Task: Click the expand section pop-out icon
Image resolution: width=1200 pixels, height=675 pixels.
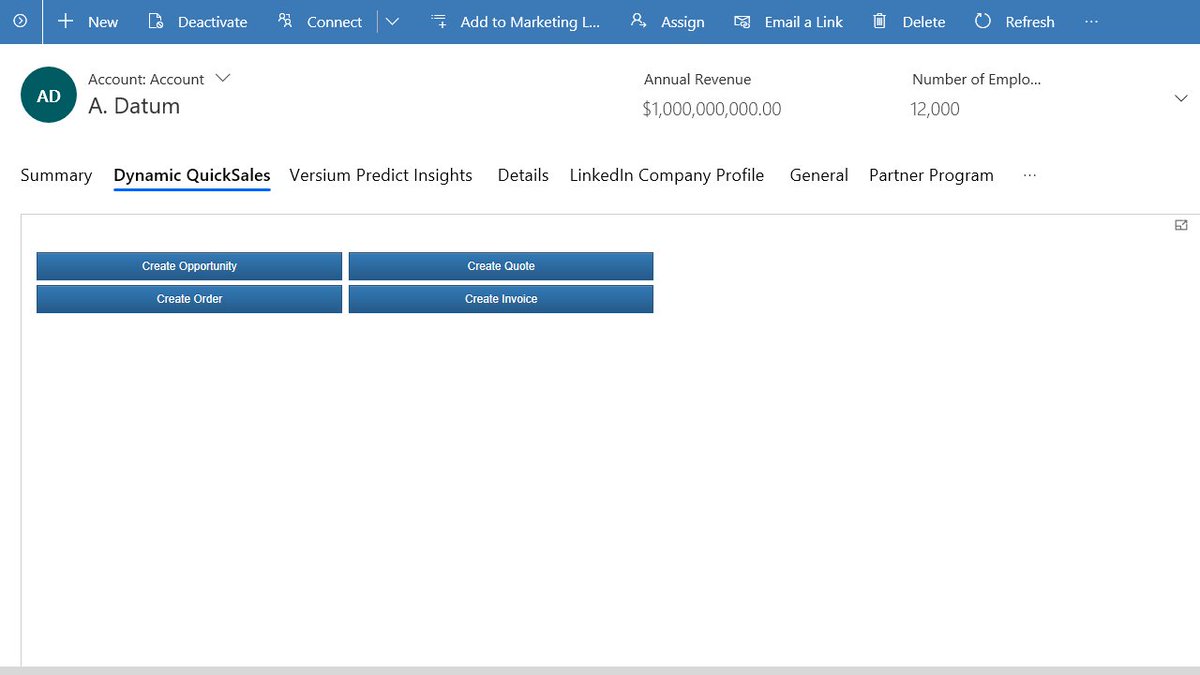Action: point(1181,225)
